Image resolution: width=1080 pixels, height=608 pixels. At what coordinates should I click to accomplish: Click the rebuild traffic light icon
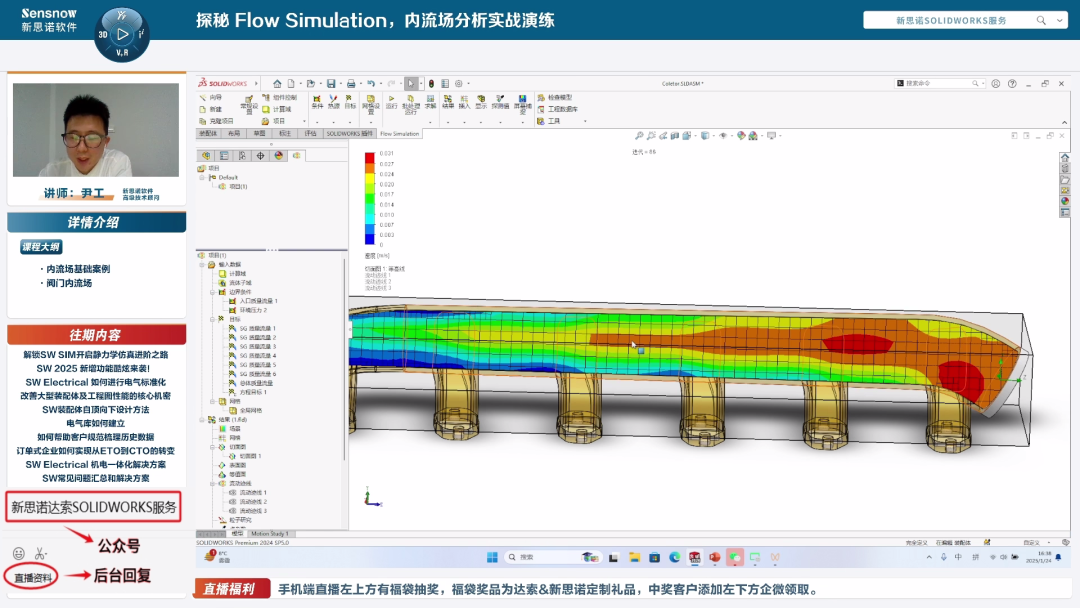pyautogui.click(x=431, y=83)
